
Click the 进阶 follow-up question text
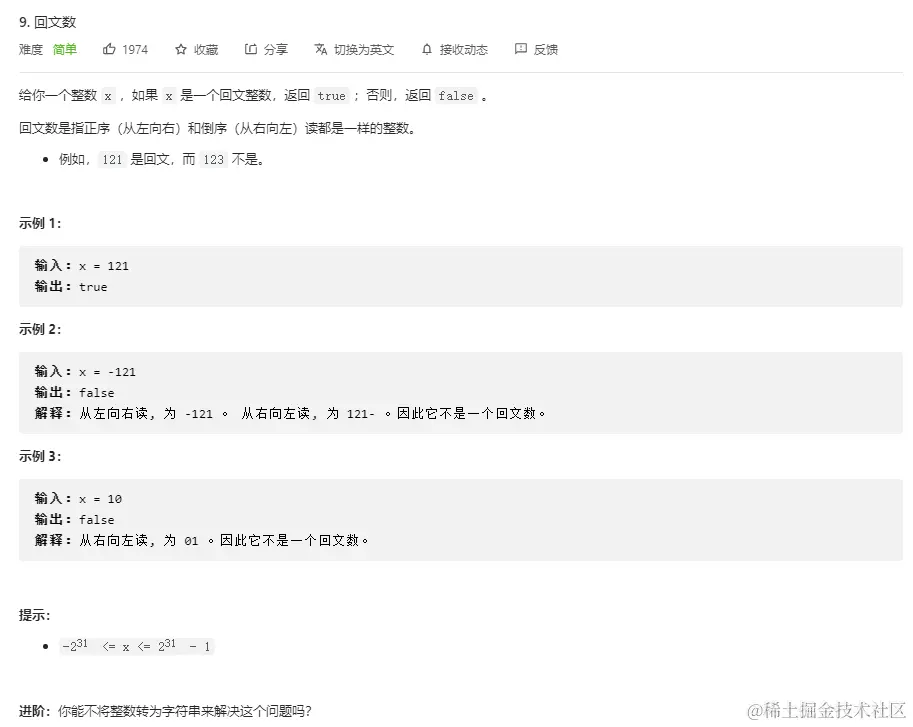click(165, 711)
